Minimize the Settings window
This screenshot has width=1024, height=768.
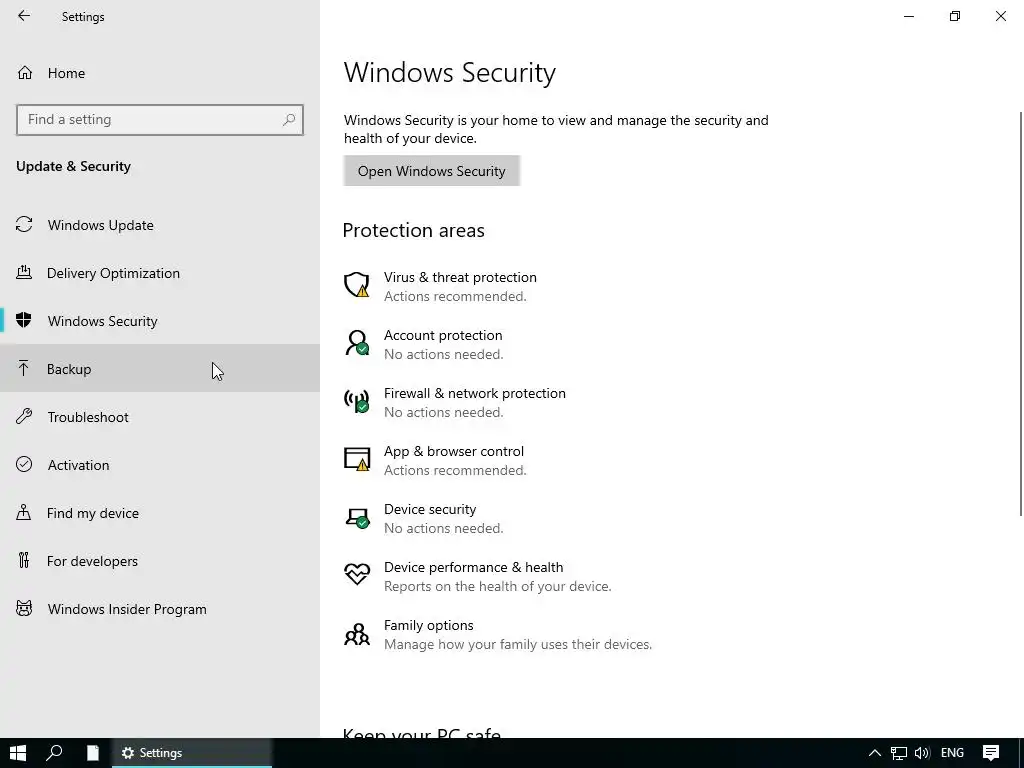tap(909, 16)
